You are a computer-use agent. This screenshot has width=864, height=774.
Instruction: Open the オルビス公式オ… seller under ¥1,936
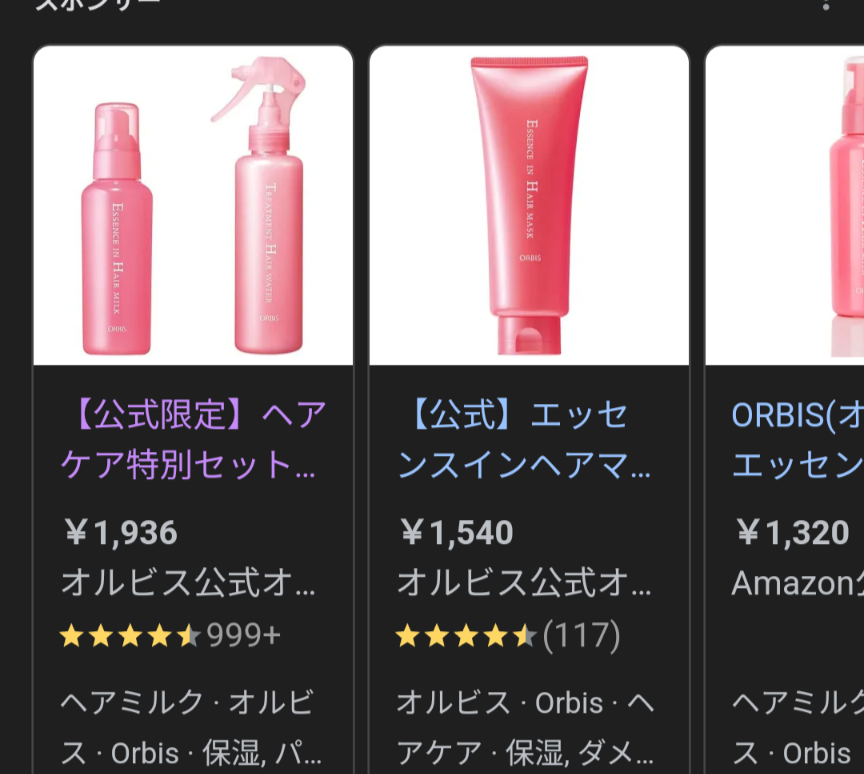coord(188,583)
